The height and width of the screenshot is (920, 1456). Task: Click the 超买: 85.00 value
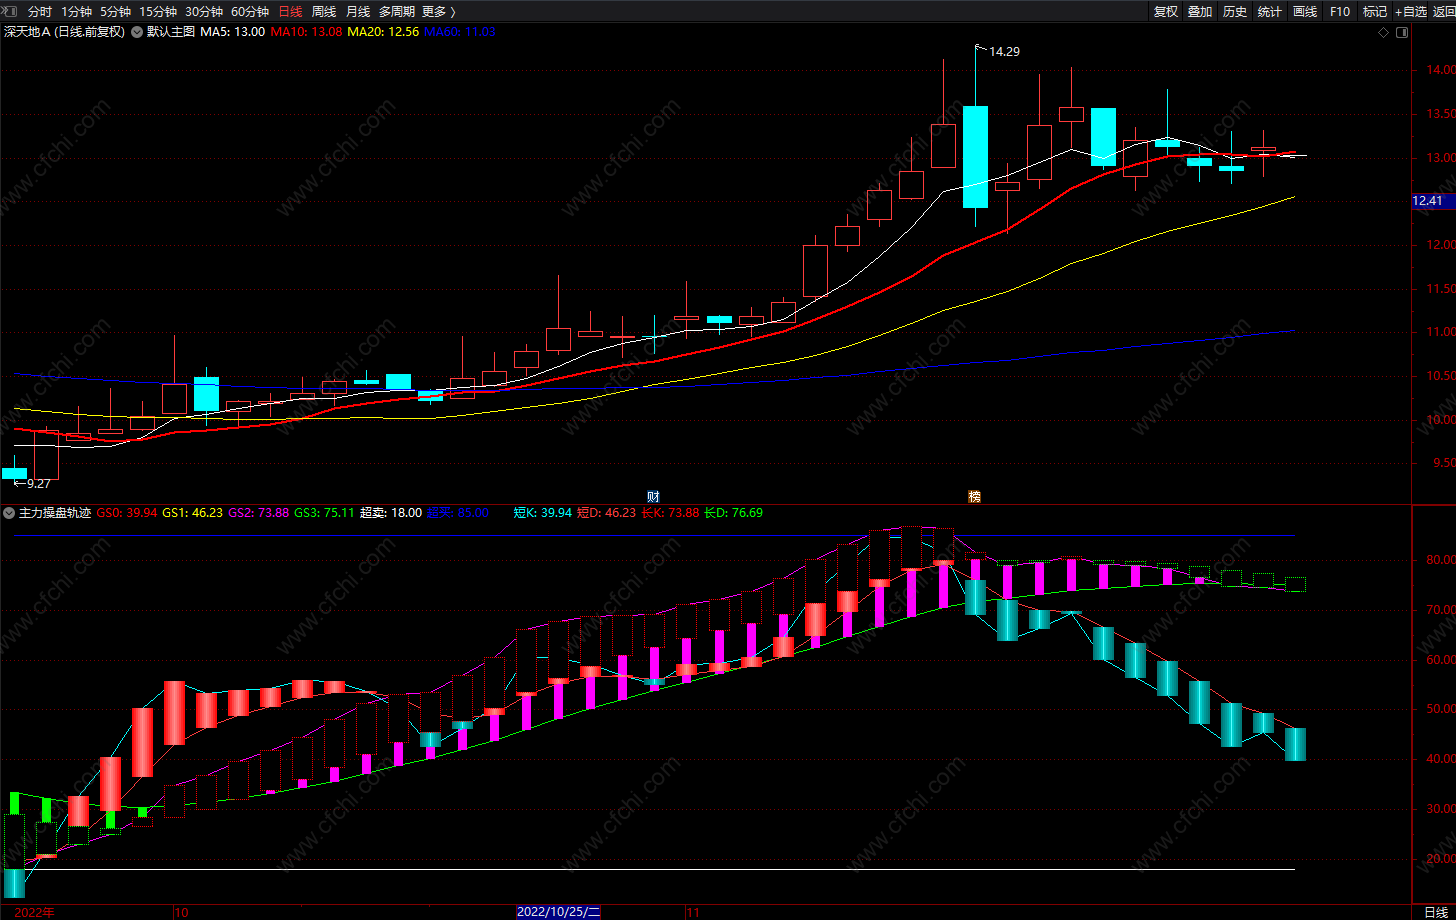(x=457, y=513)
